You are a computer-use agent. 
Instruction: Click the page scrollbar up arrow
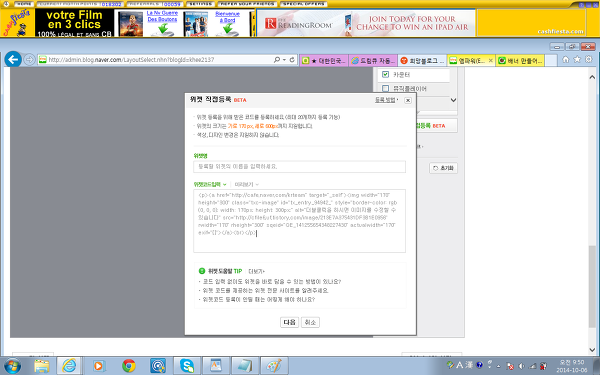tap(592, 77)
